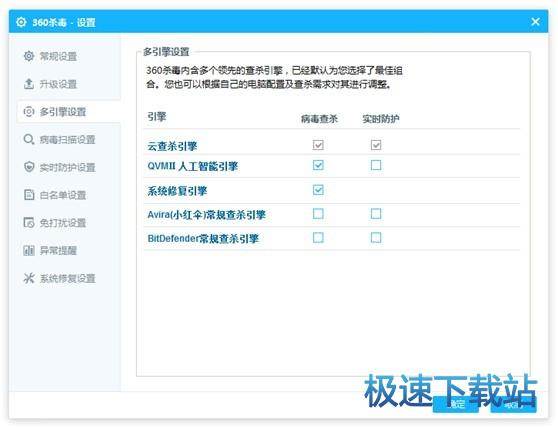
Task: Open the 异常提醒 tab
Action: [x=69, y=250]
